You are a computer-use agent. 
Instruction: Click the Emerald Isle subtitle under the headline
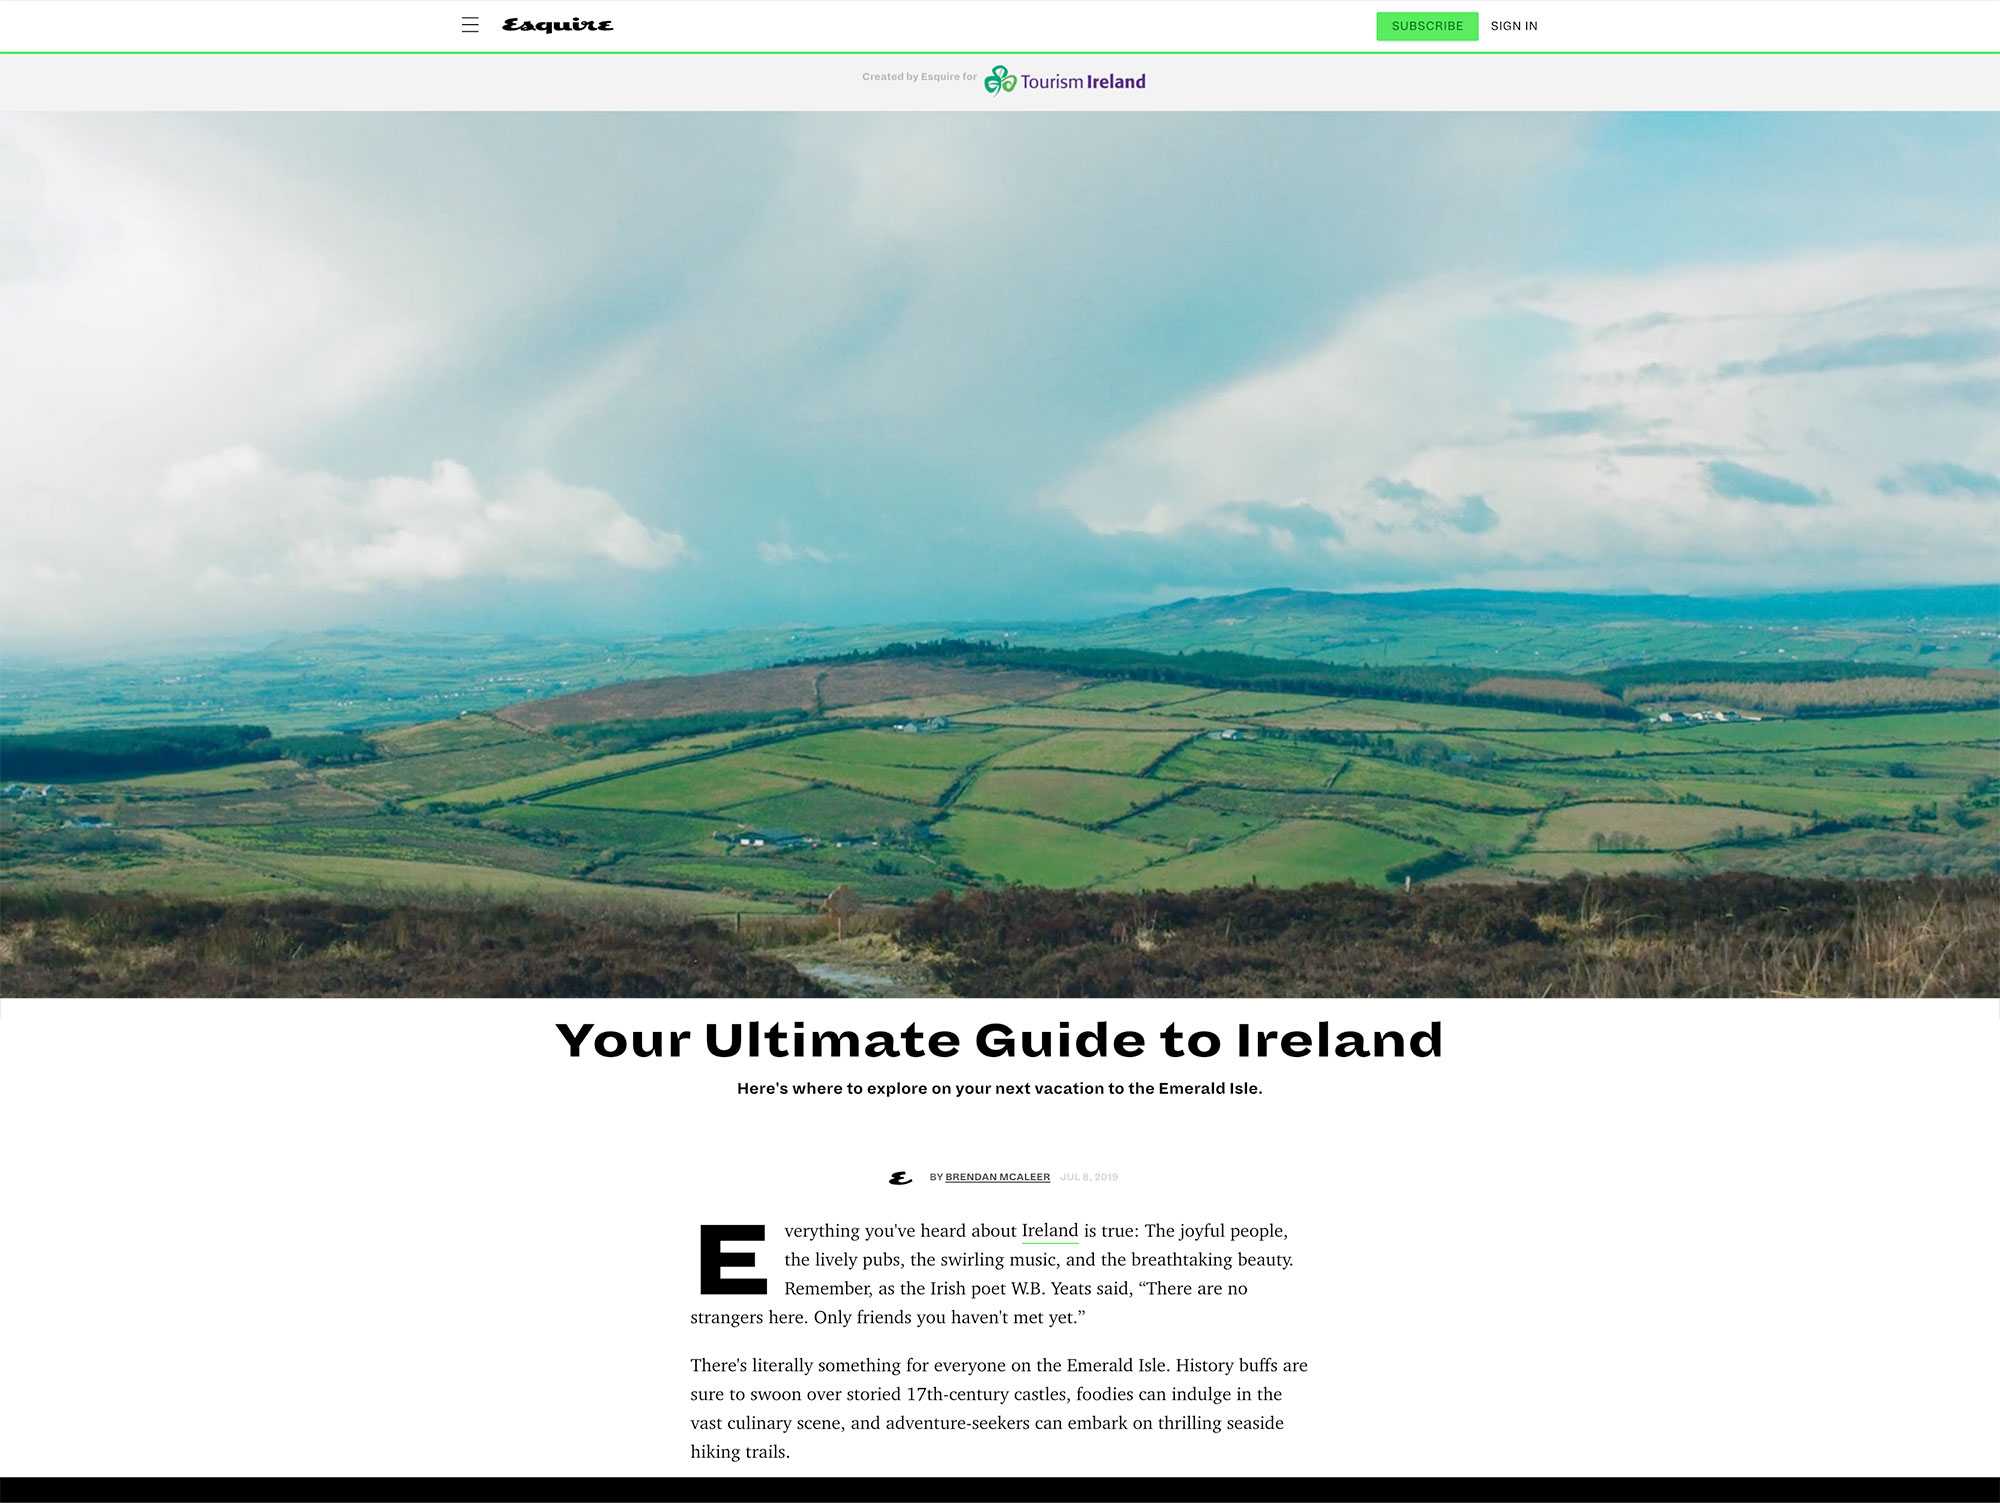tap(999, 1088)
